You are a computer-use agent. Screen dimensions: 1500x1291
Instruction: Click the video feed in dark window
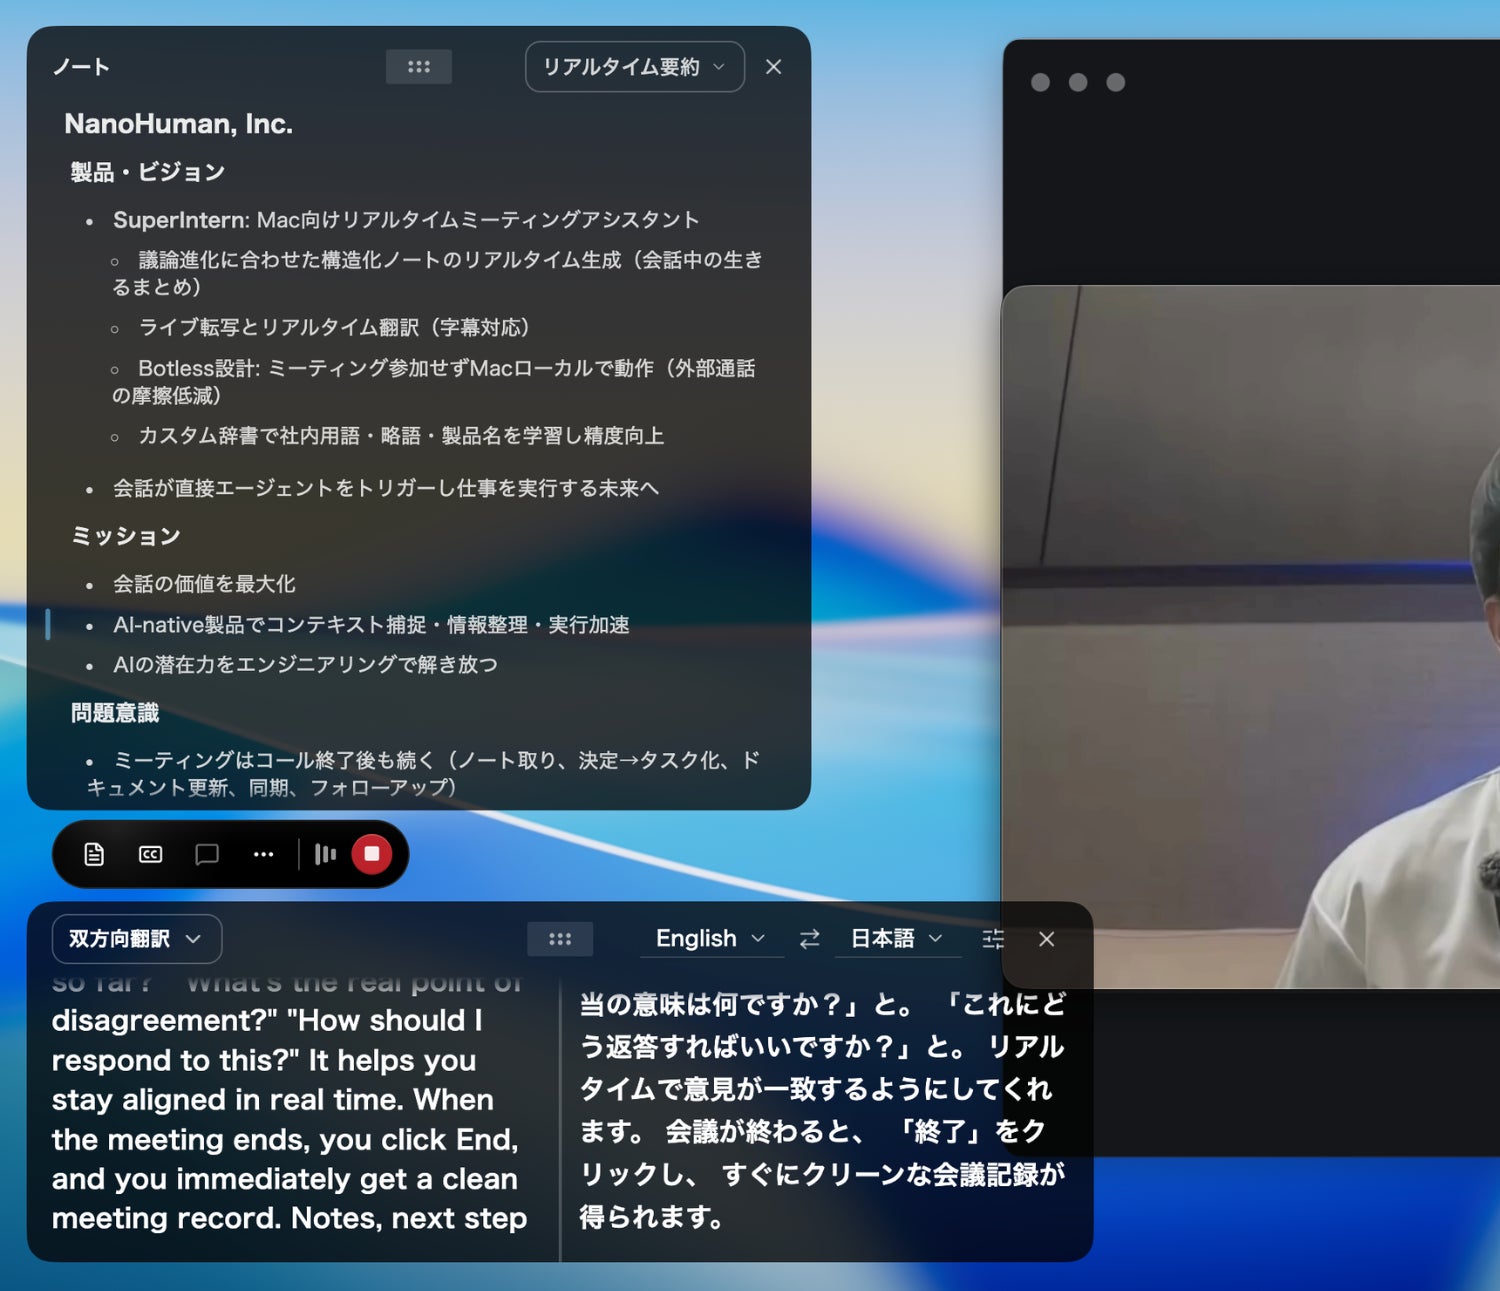click(1251, 637)
